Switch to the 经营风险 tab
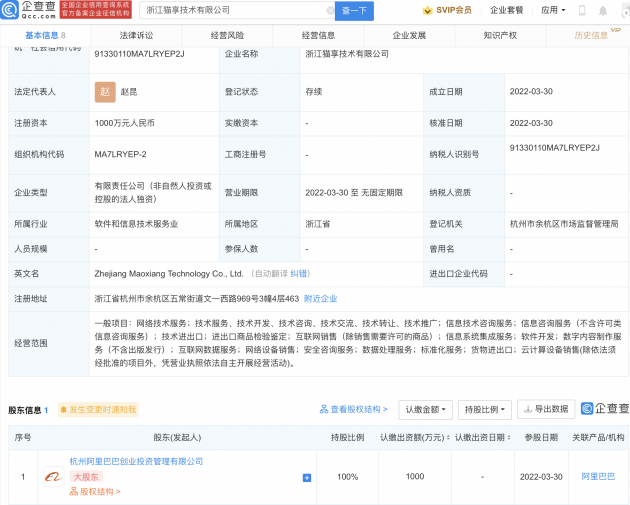The width and height of the screenshot is (630, 505). tap(227, 35)
